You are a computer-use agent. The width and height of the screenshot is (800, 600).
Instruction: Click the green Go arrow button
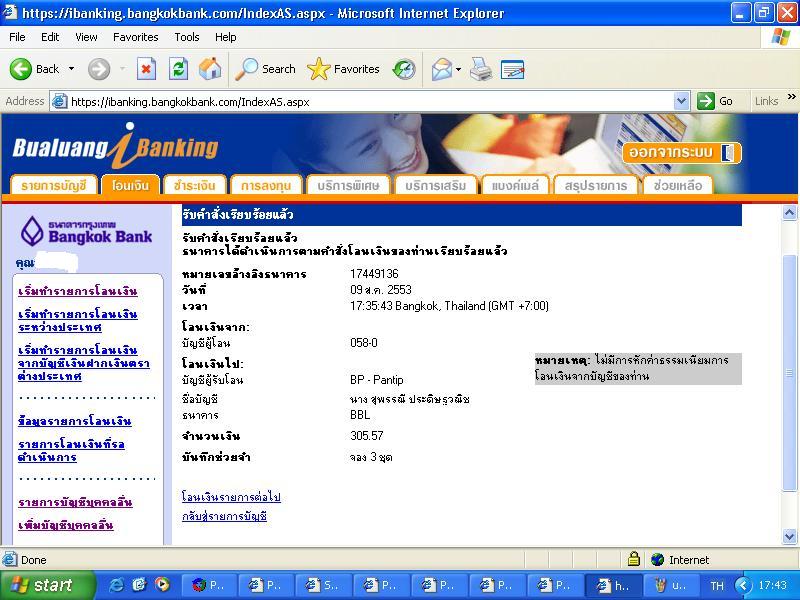[x=706, y=101]
